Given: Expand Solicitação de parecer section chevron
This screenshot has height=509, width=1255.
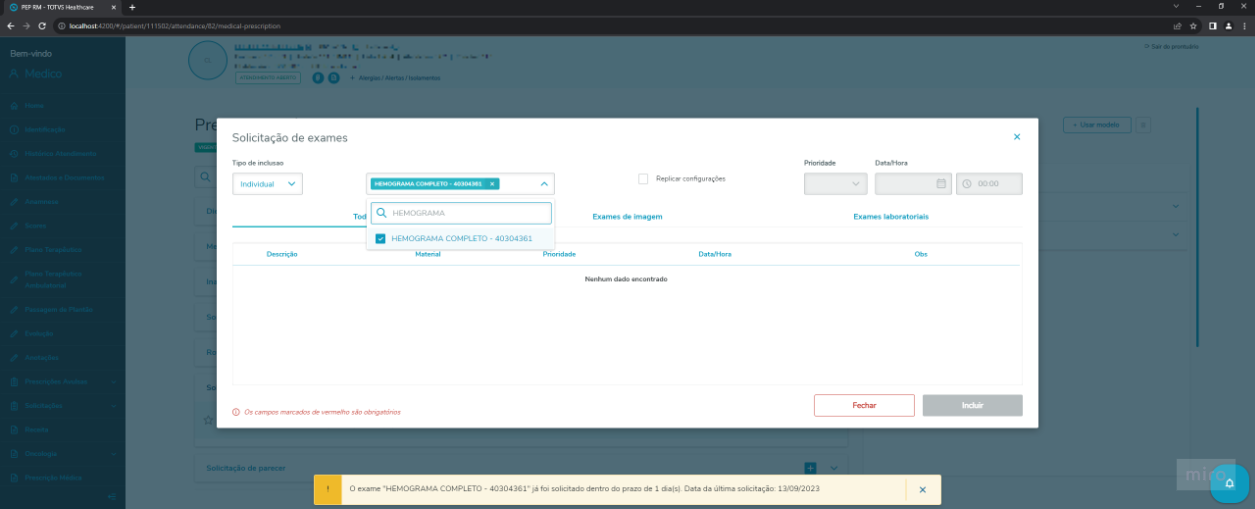Looking at the screenshot, I should coord(833,468).
